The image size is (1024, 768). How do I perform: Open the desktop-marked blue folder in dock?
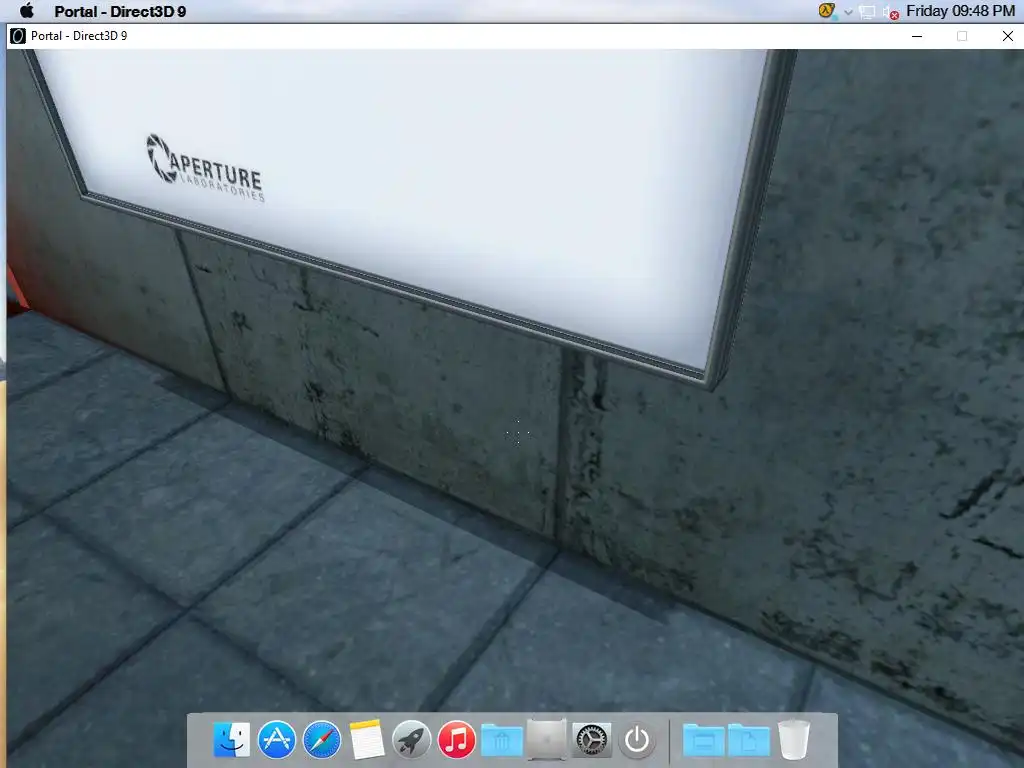coord(703,741)
